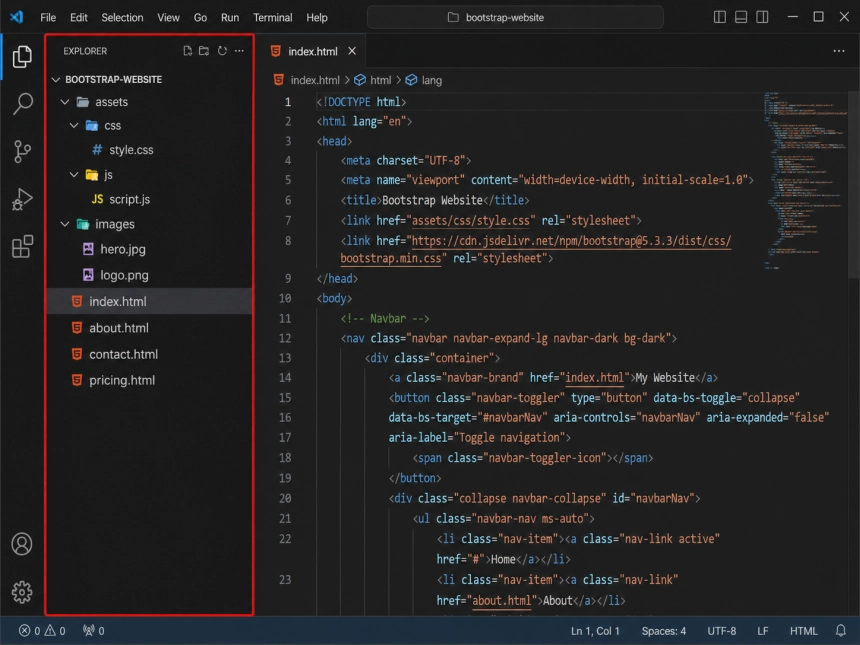The width and height of the screenshot is (860, 645).
Task: Follow the assets/css/style.css link in code
Action: tap(471, 220)
